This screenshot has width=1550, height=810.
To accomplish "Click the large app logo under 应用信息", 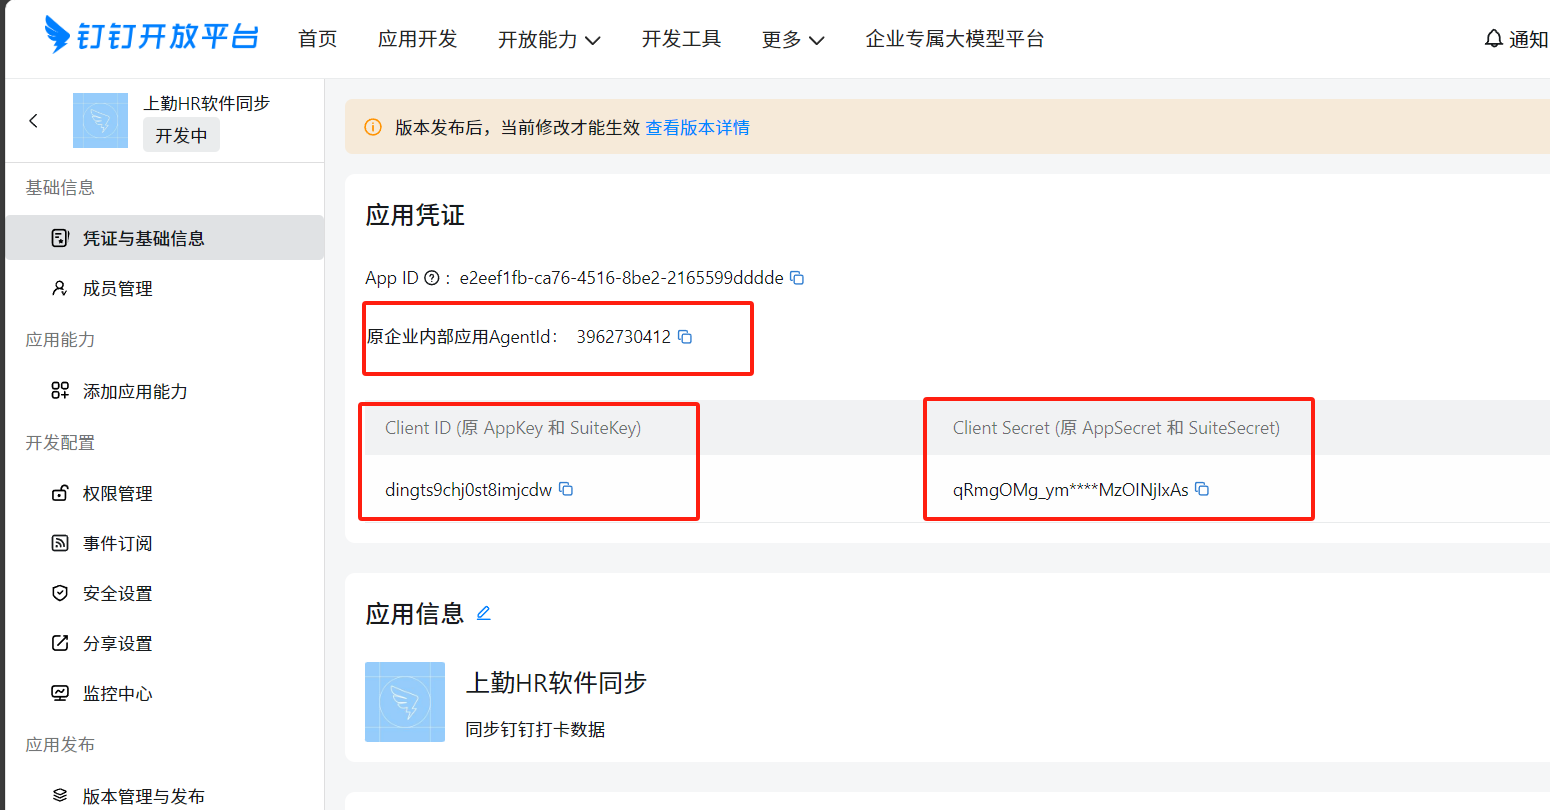I will [x=405, y=702].
